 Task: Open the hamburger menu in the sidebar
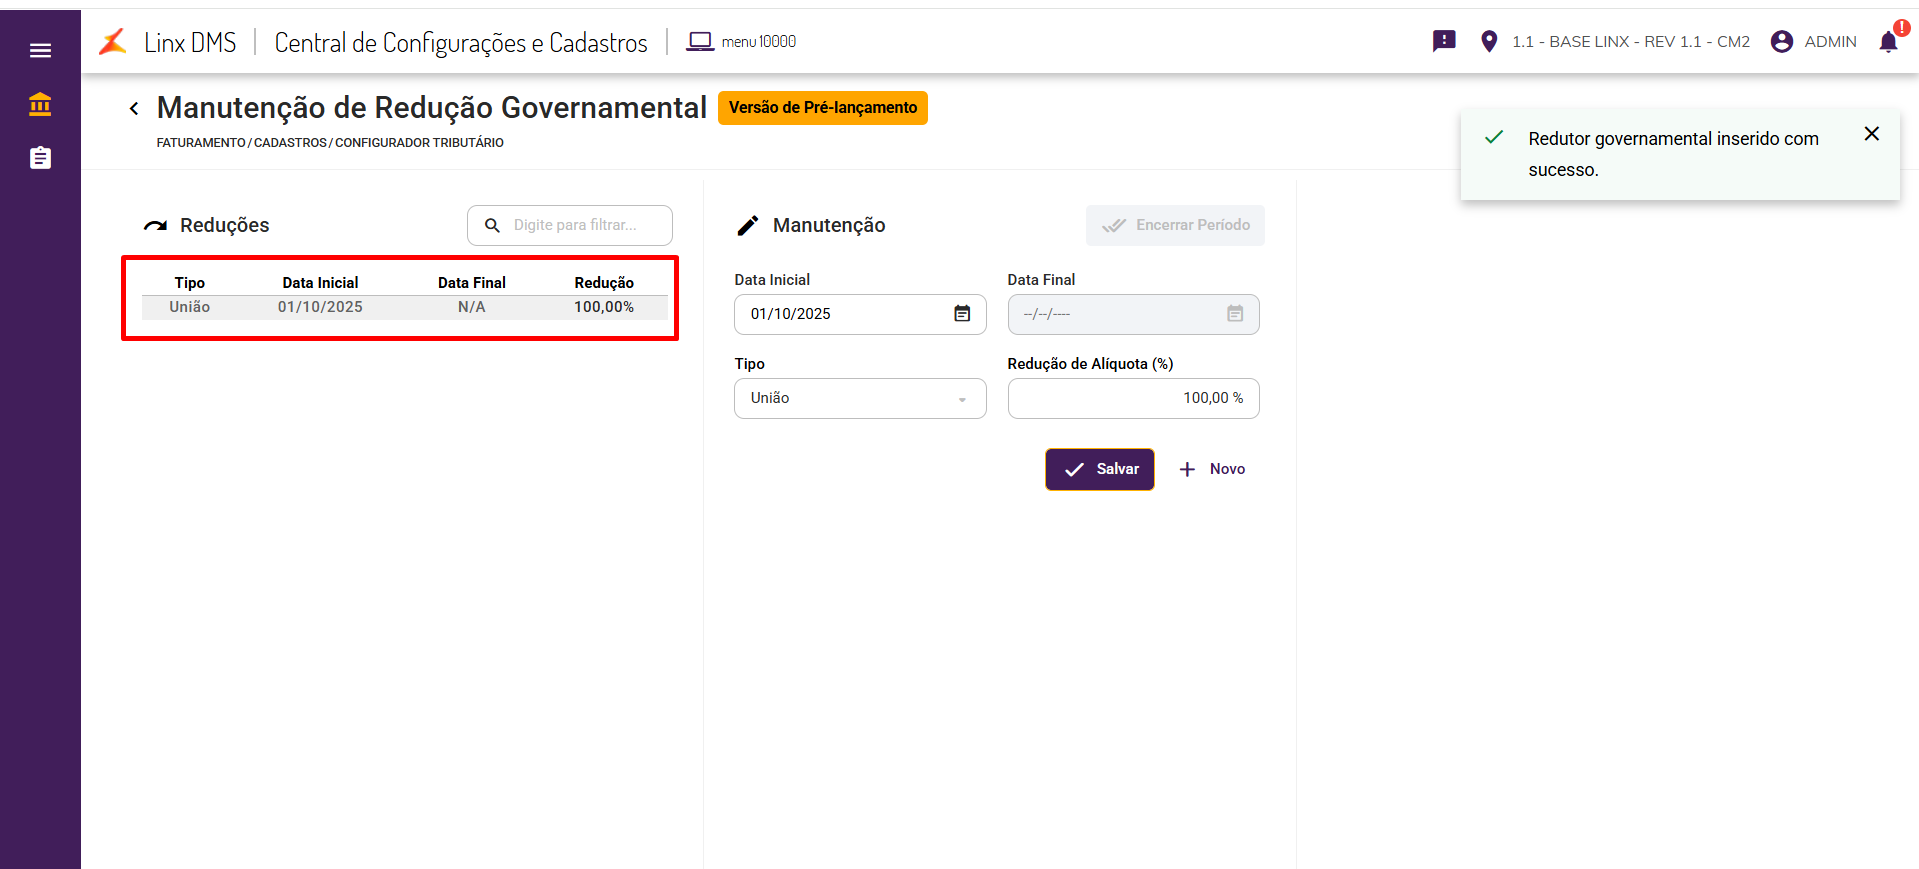pos(40,50)
